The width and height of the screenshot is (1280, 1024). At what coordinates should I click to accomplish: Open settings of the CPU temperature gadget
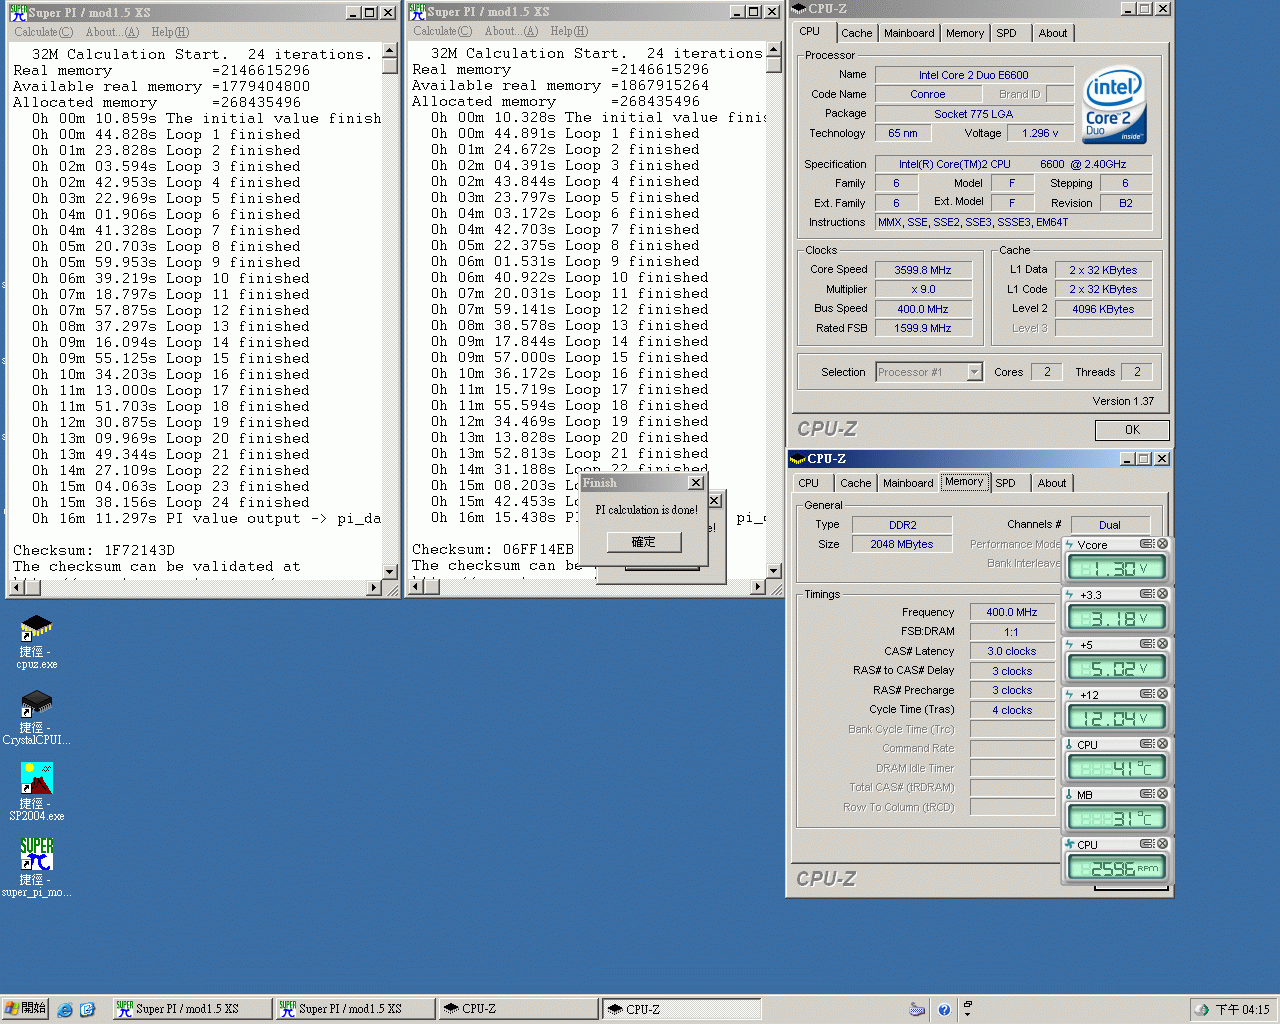pyautogui.click(x=1147, y=744)
